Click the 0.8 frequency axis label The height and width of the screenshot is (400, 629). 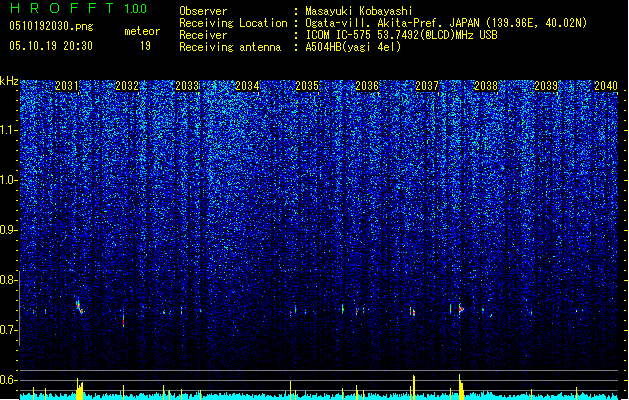point(8,280)
